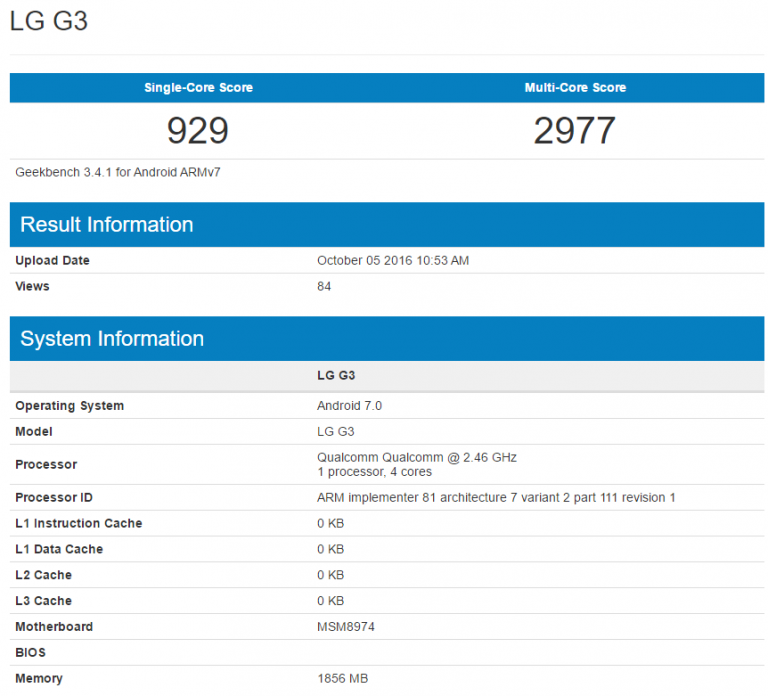Click the single-core score value 929
Viewport: 768px width, 696px height.
(198, 131)
